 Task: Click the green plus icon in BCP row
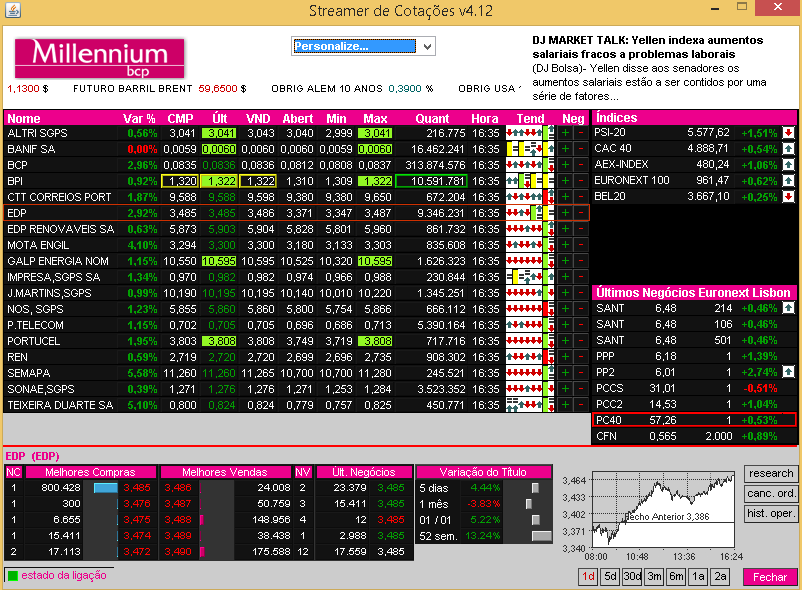[565, 165]
